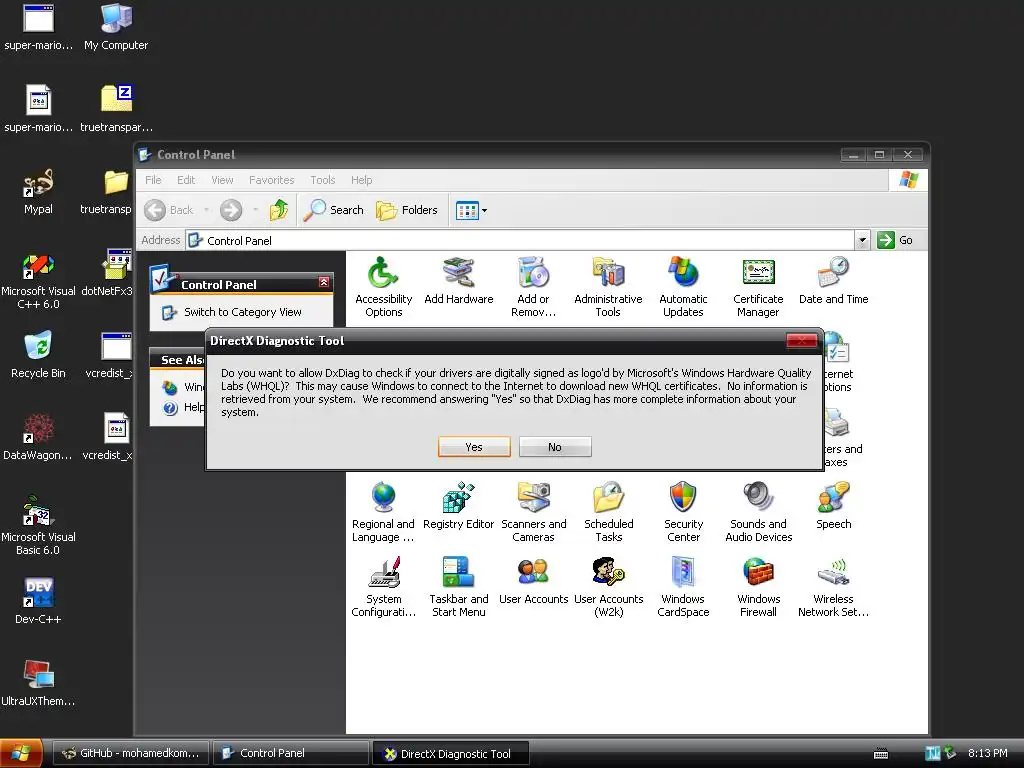Open Certificate Manager icon

[x=758, y=287]
